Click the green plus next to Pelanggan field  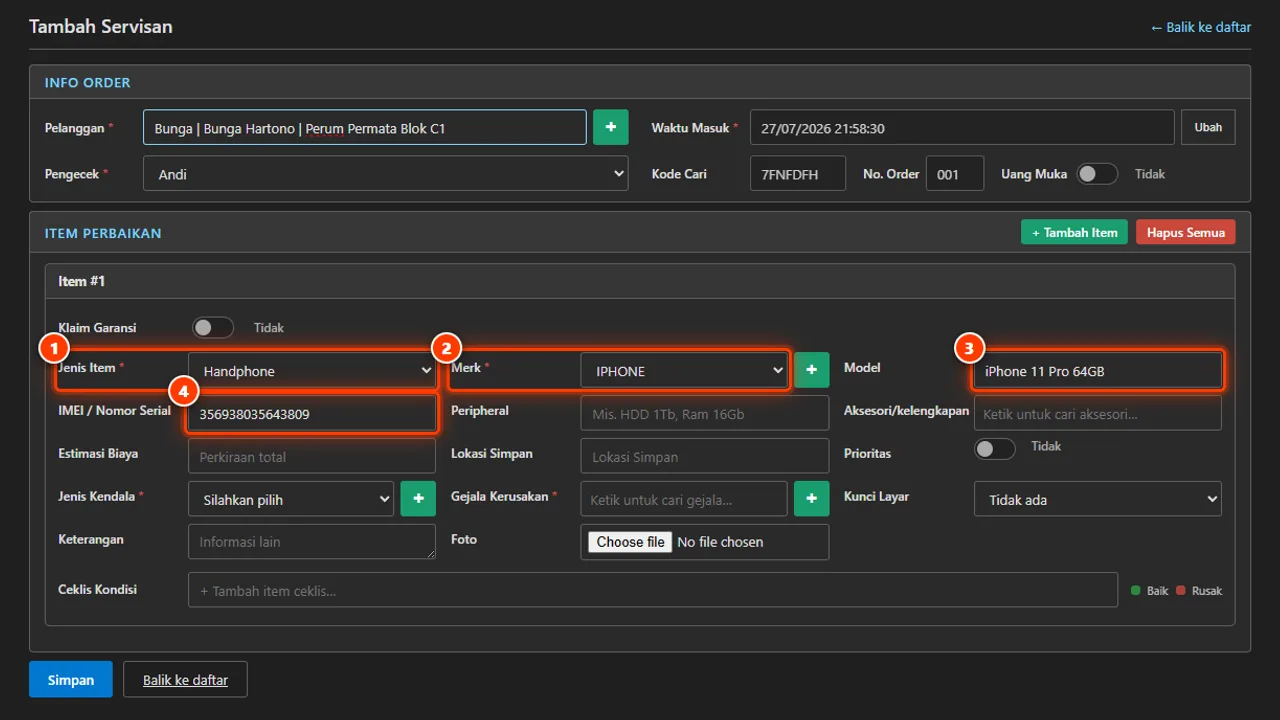coord(610,127)
